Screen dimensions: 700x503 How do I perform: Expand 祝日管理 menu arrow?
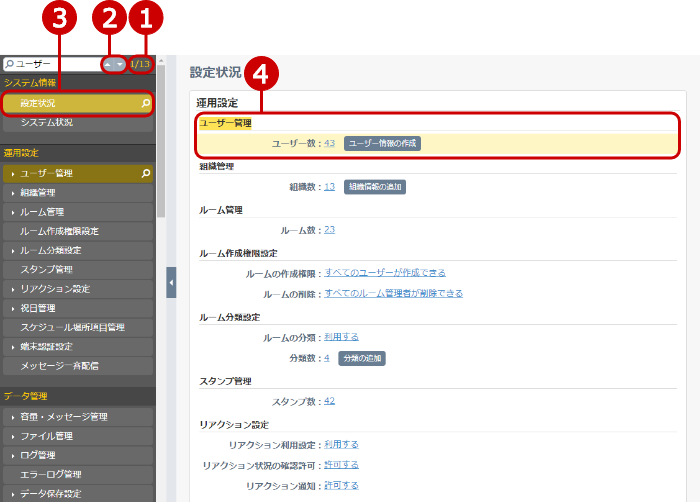tap(13, 308)
